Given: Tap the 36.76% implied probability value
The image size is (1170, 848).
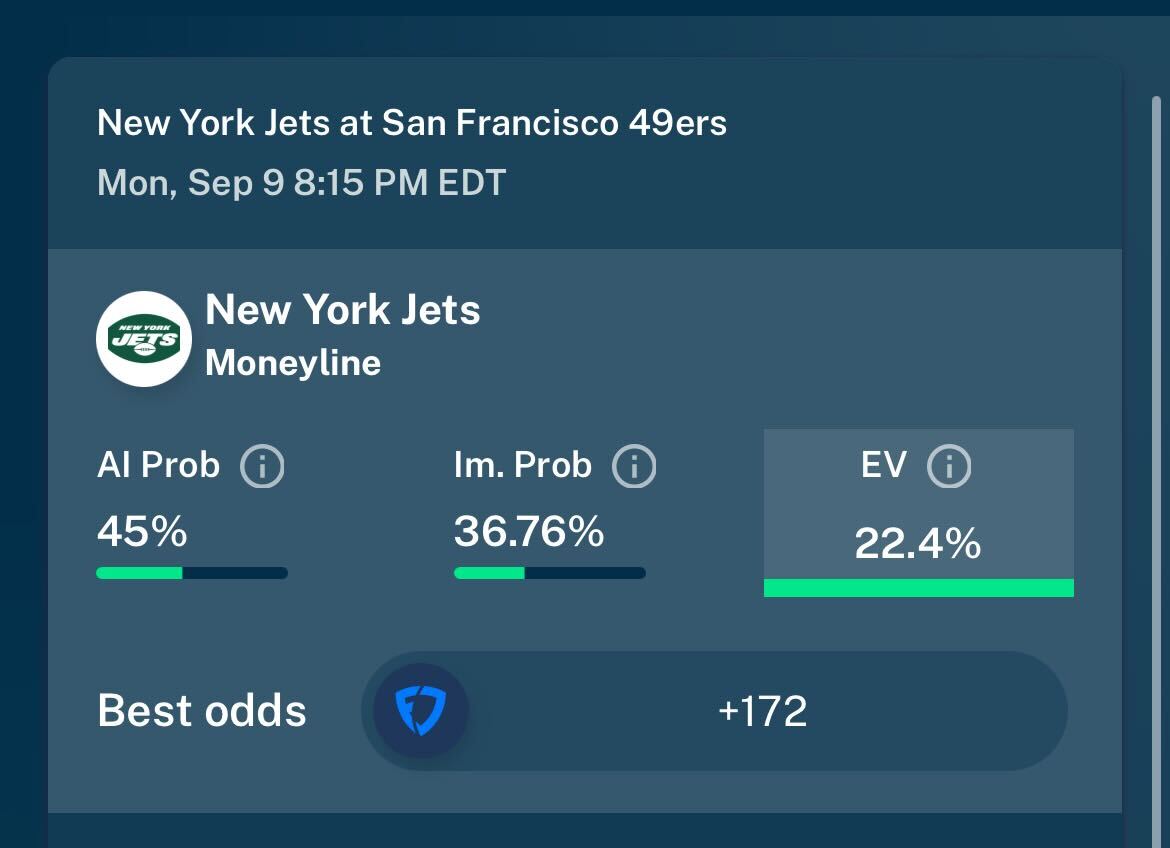Looking at the screenshot, I should (529, 531).
